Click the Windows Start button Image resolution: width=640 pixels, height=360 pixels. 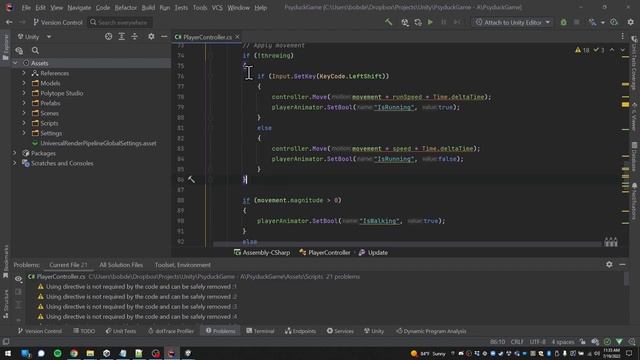point(8,353)
